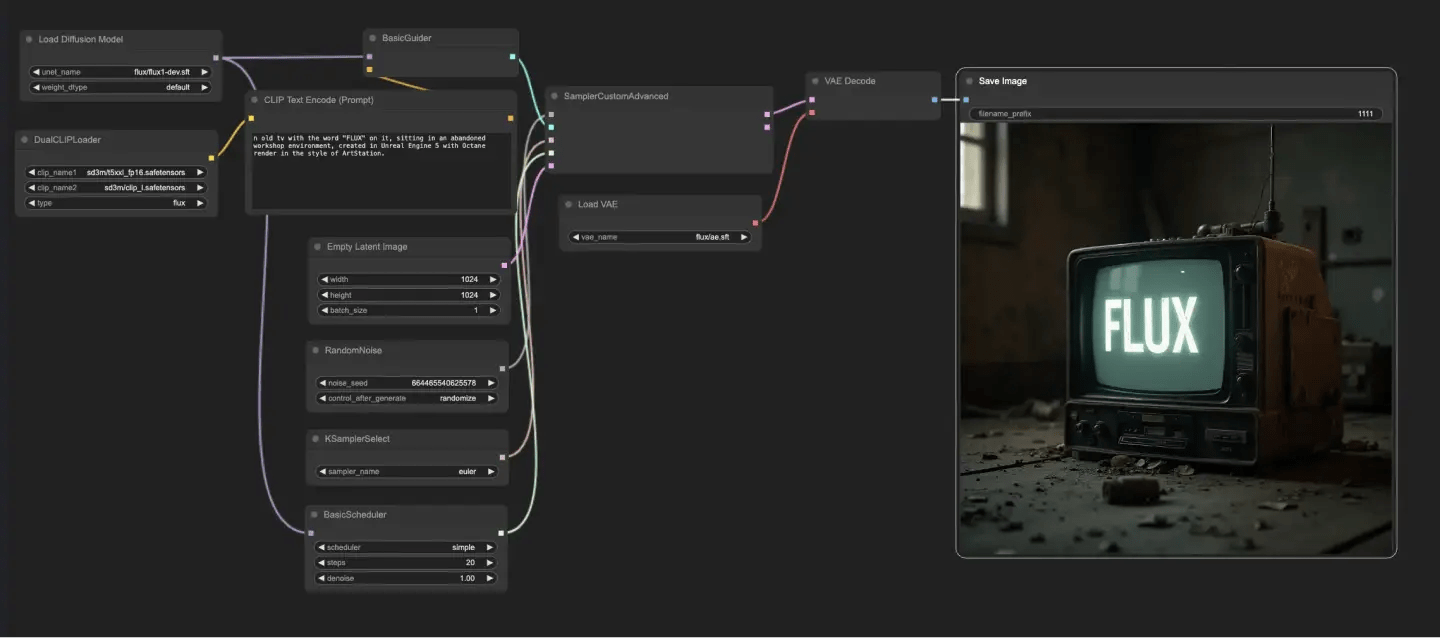
Task: Decrease height with its left arrow
Action: (324, 295)
